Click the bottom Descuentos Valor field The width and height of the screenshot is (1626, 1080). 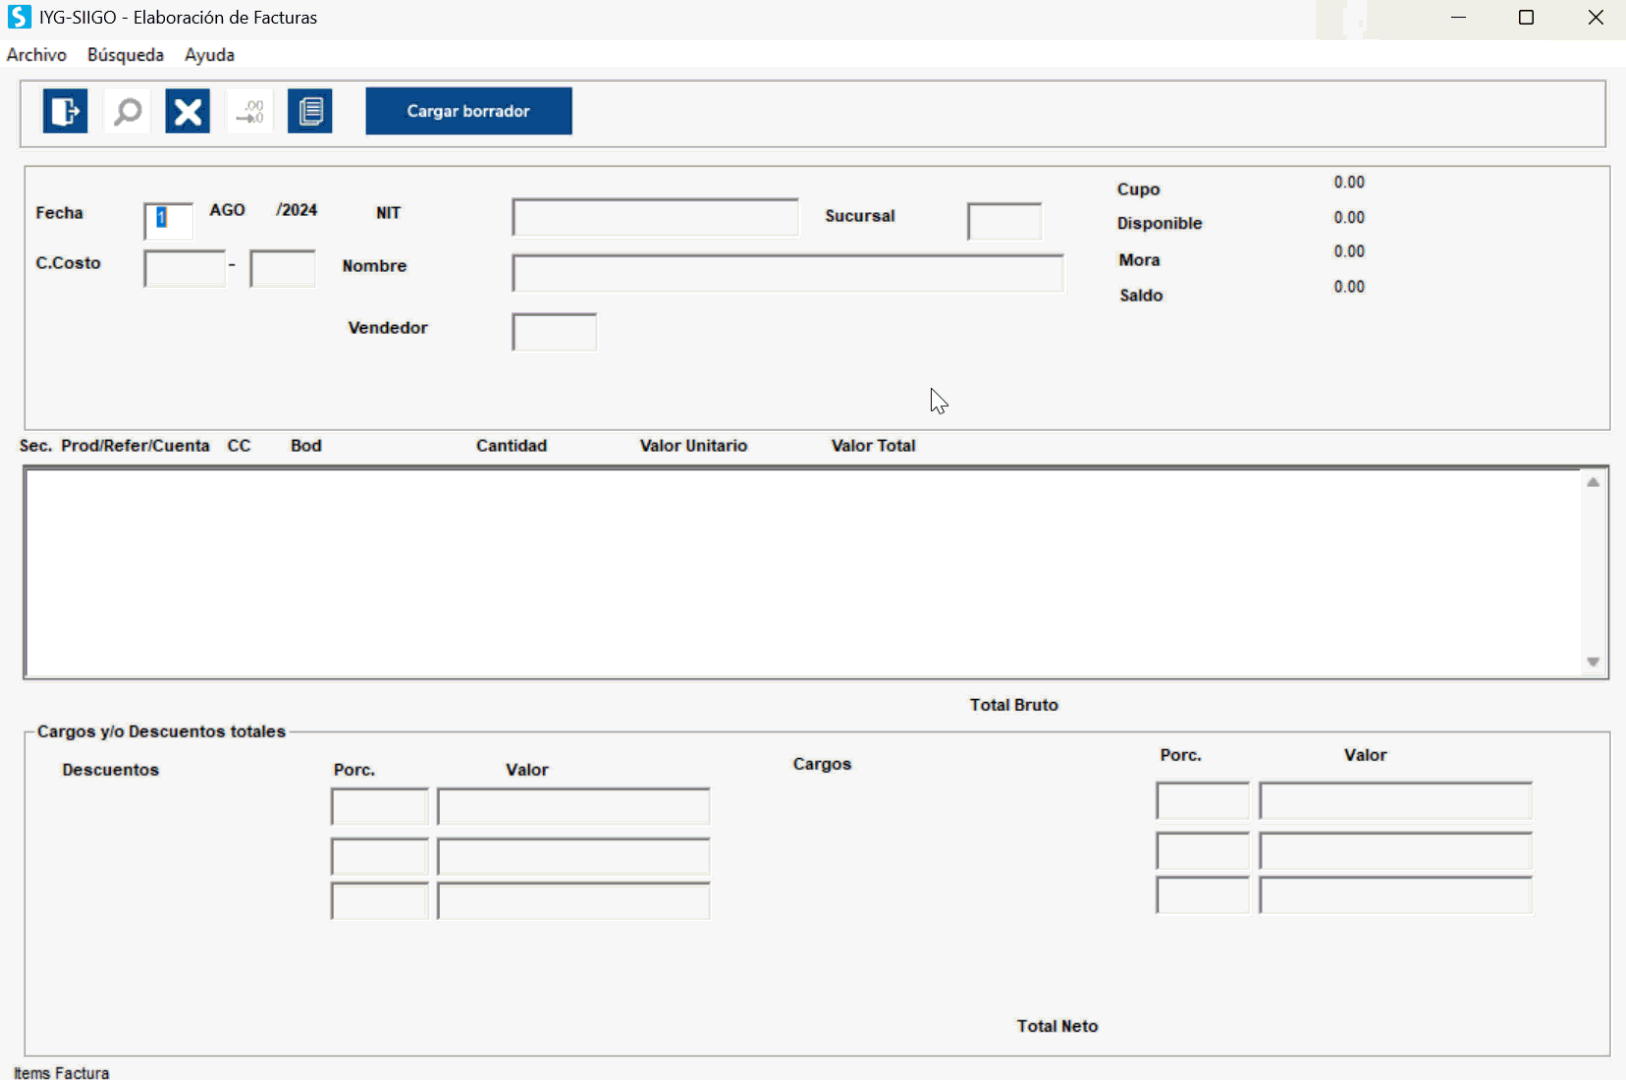point(574,901)
